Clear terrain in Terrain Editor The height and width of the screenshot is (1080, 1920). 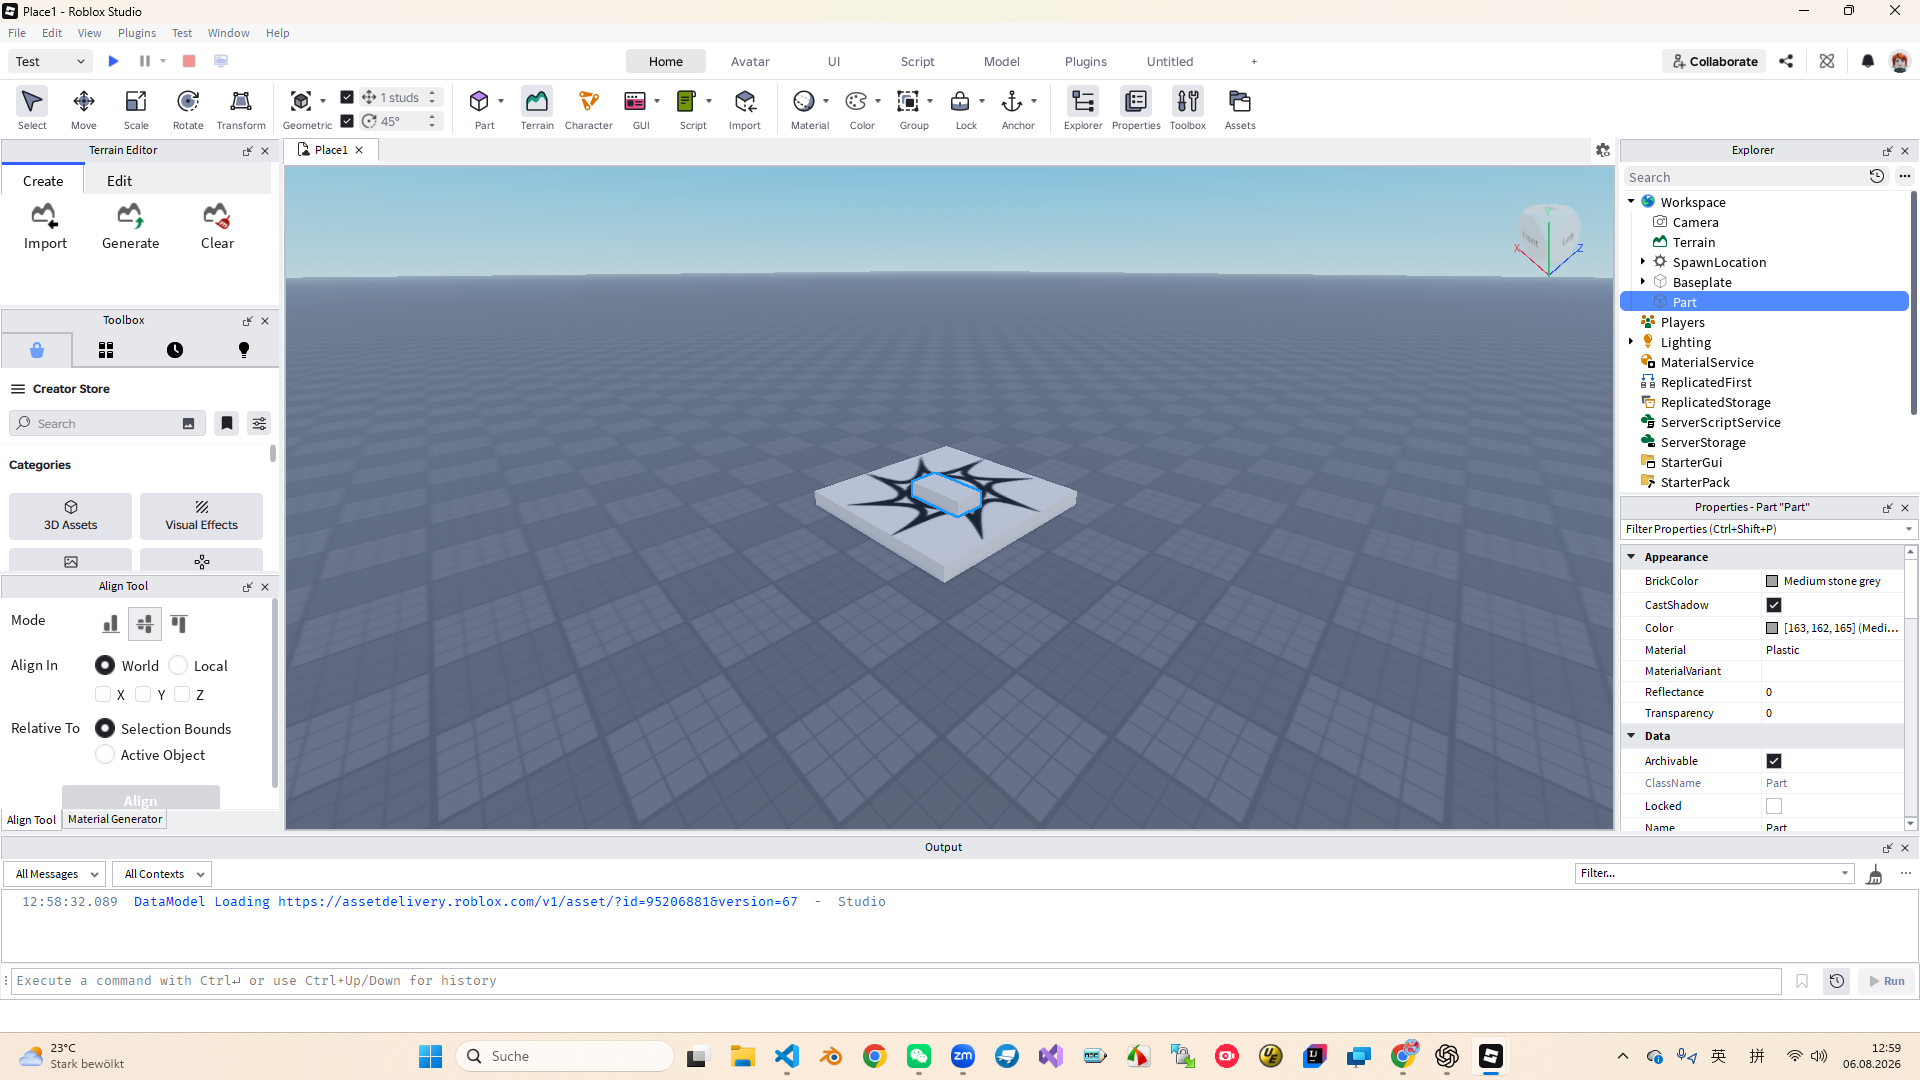[217, 228]
